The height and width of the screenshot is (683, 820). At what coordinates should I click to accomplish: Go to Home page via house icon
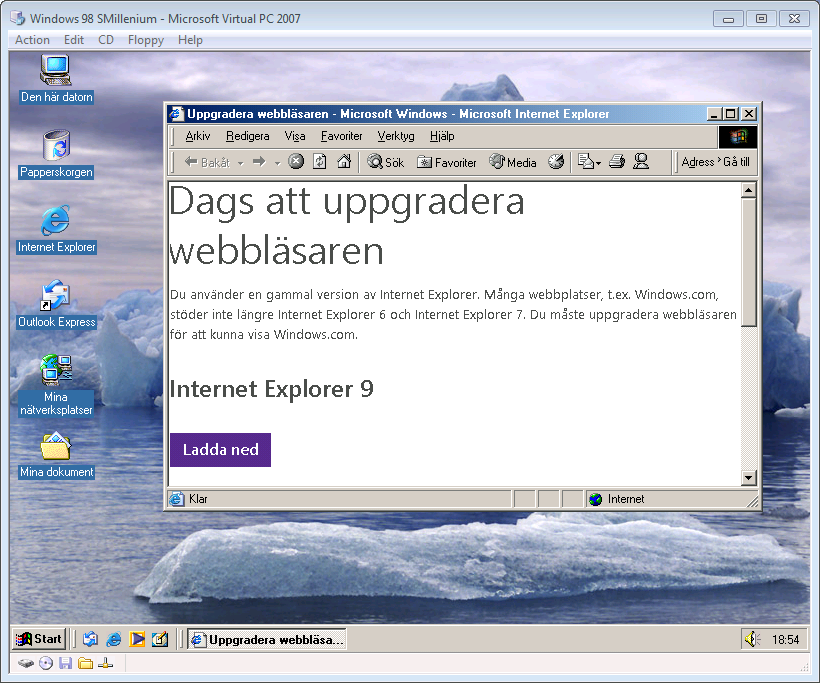(344, 161)
